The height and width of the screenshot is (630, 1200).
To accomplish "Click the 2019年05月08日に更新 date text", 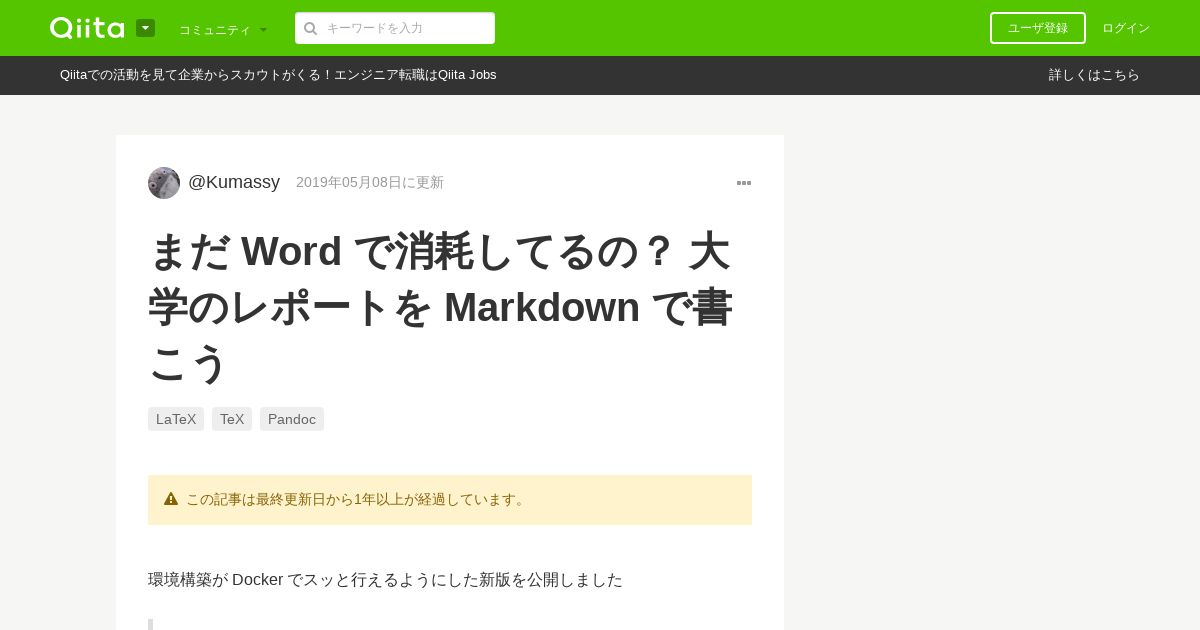I will coord(370,182).
